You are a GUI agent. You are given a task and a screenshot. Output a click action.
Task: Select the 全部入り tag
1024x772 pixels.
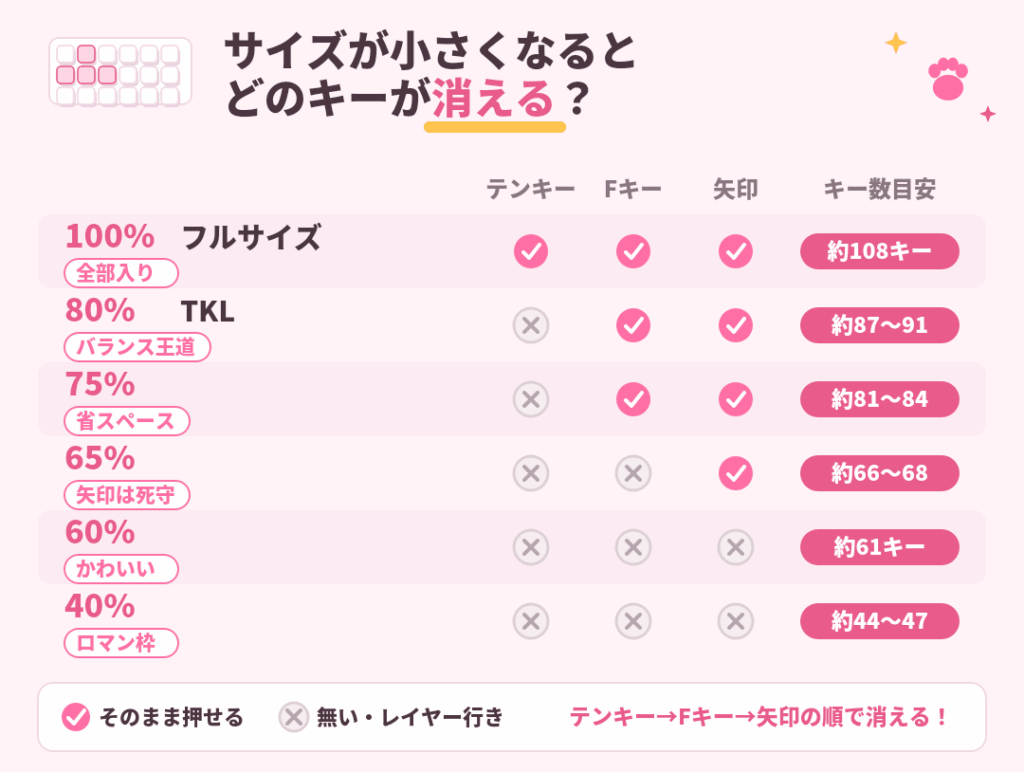pyautogui.click(x=121, y=273)
